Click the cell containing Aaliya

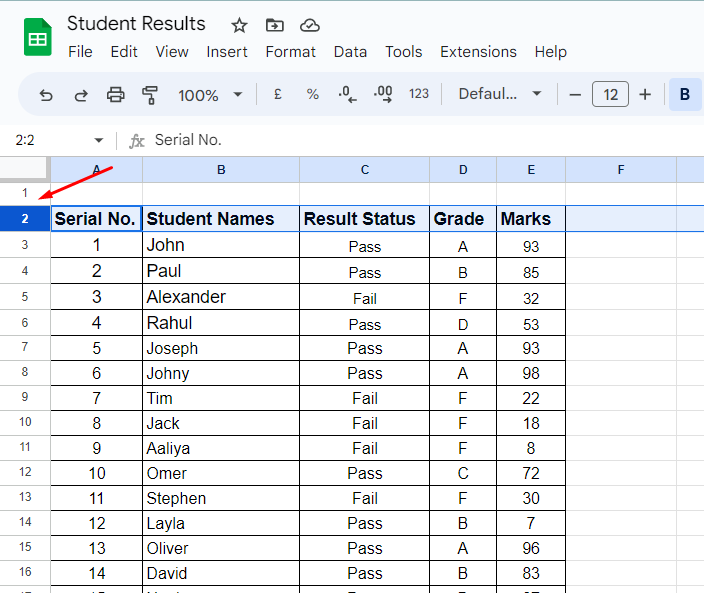coord(221,448)
